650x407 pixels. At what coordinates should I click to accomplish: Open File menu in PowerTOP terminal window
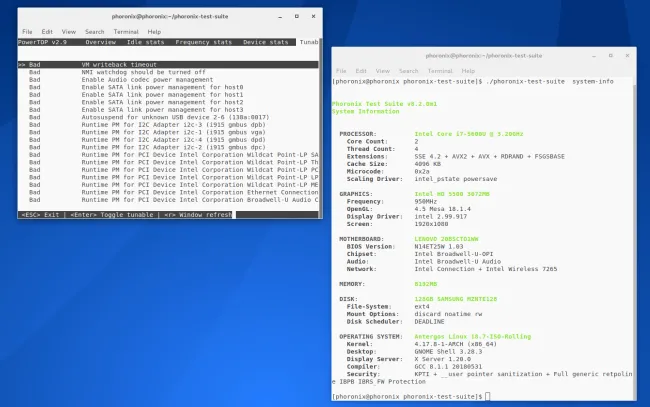[27, 31]
